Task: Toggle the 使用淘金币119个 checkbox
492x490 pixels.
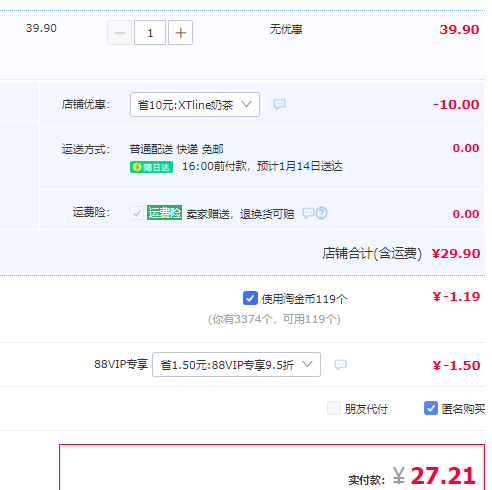Action: 250,298
